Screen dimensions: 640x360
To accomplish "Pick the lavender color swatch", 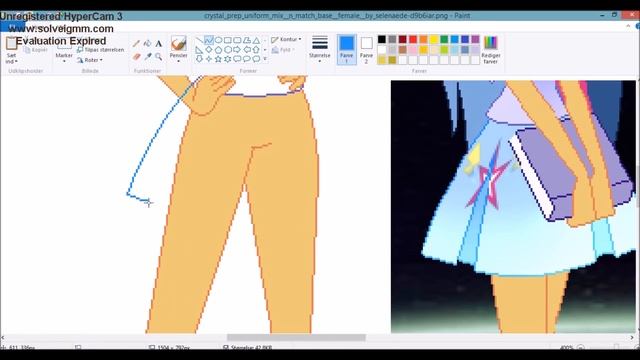I will 475,50.
